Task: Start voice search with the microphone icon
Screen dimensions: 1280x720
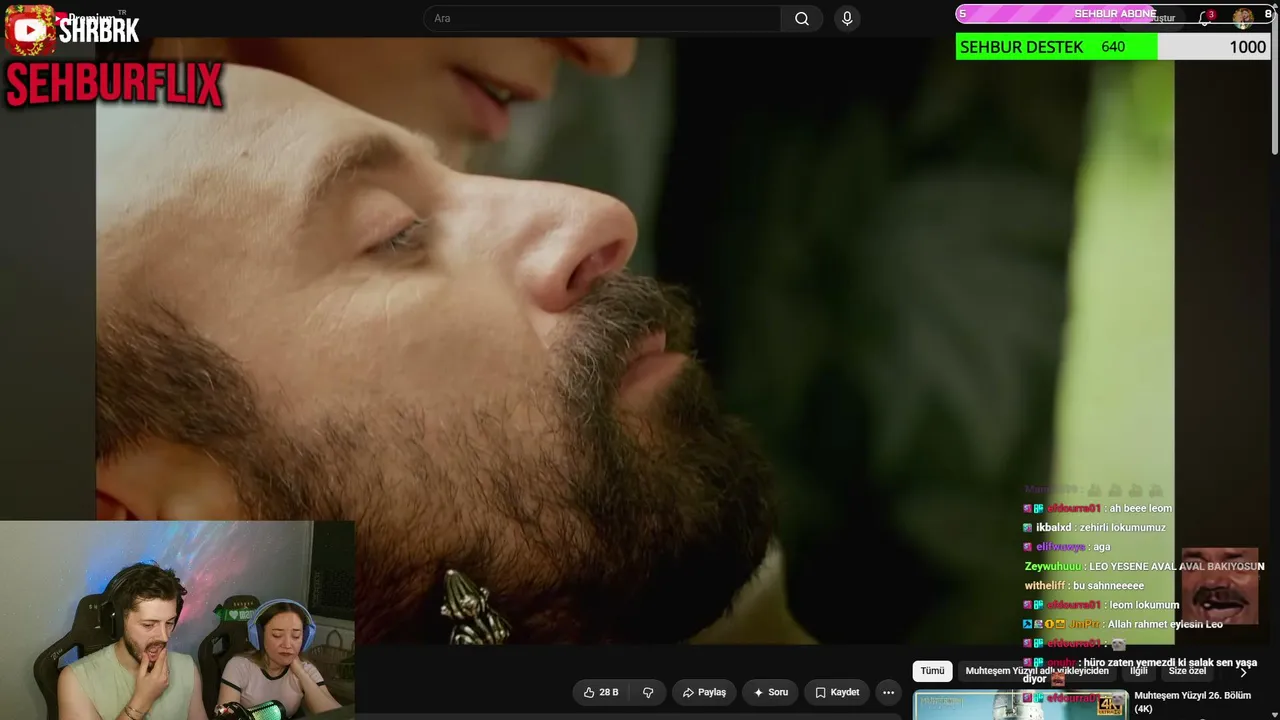Action: tap(847, 19)
